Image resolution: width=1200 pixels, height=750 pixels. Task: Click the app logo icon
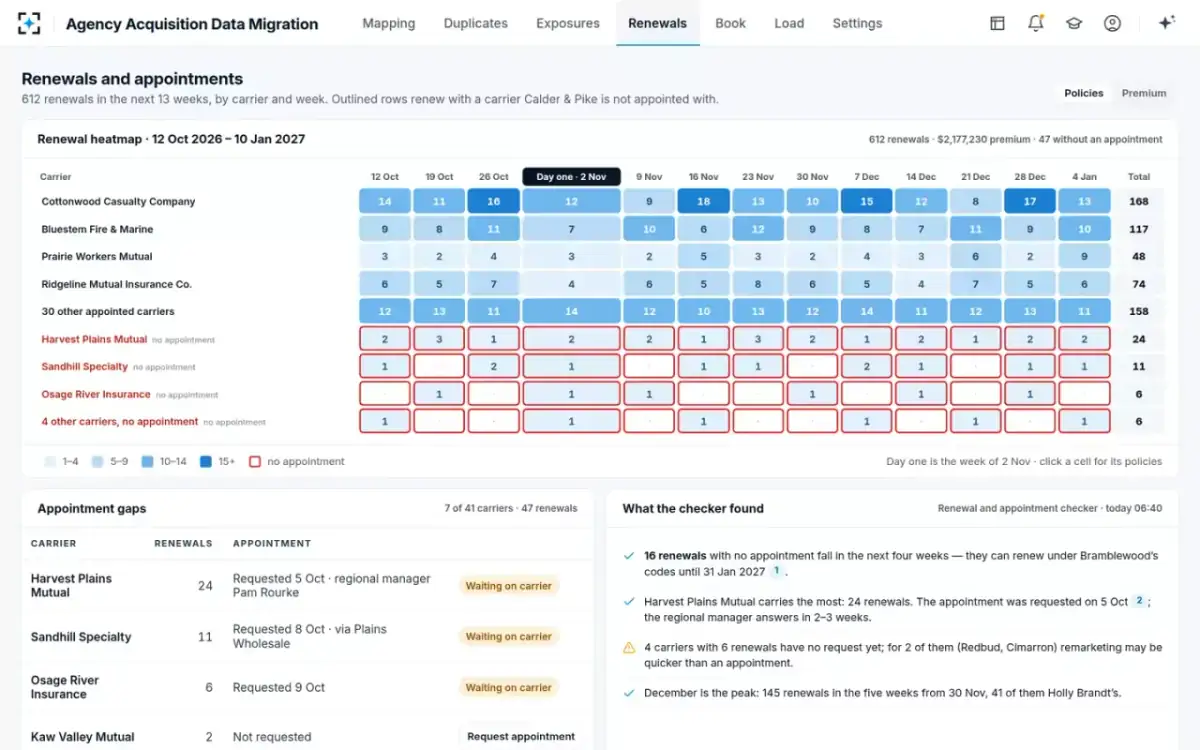(x=30, y=23)
